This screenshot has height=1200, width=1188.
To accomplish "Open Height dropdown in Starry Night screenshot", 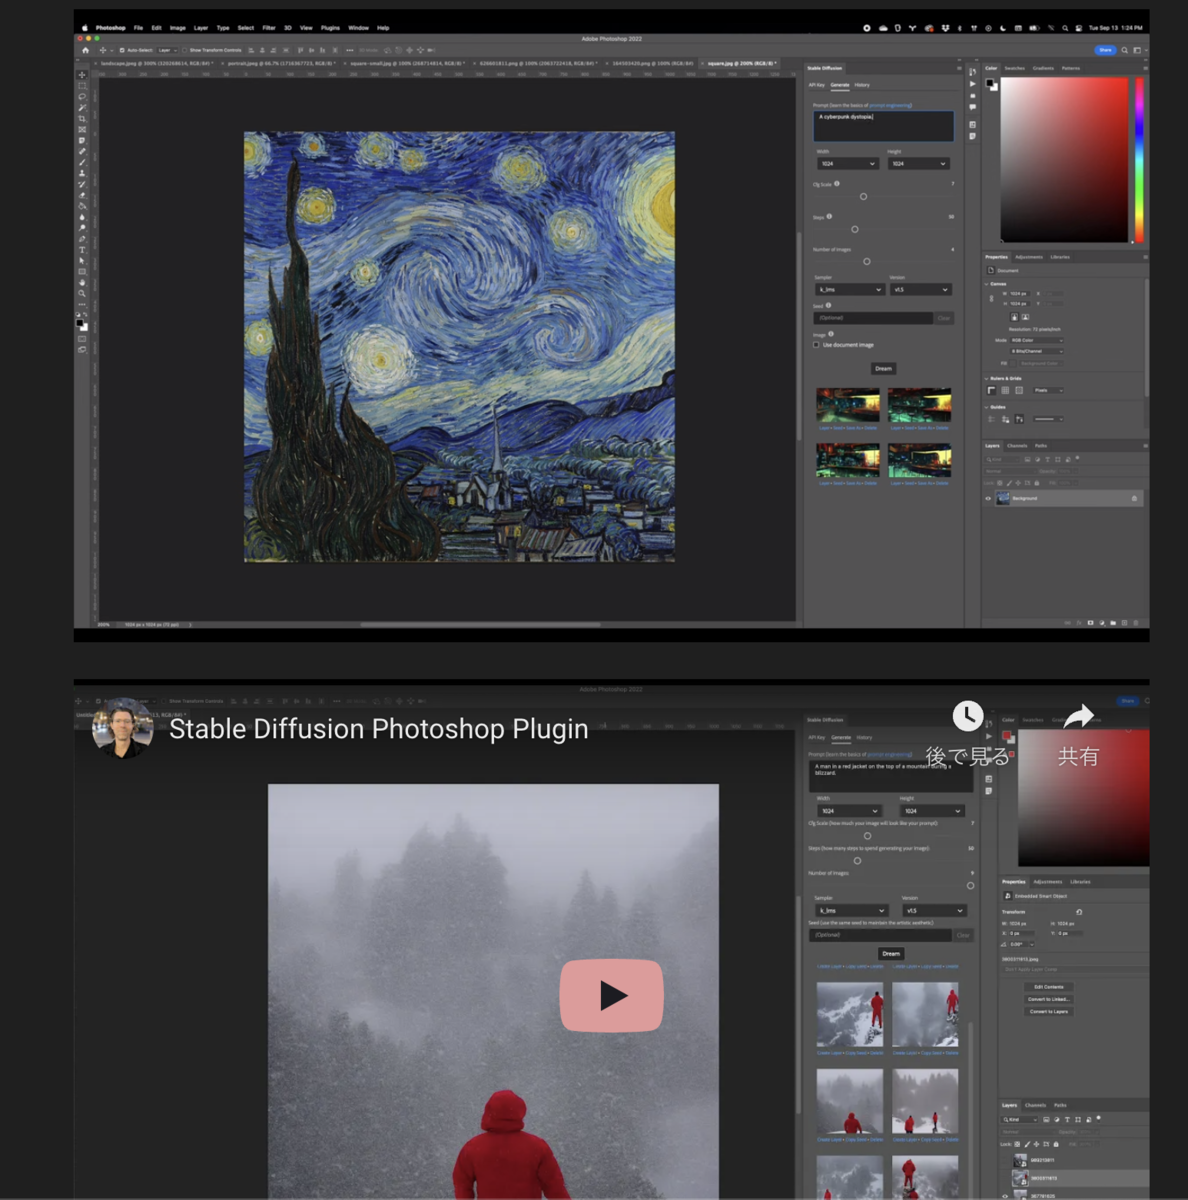I will click(x=919, y=164).
